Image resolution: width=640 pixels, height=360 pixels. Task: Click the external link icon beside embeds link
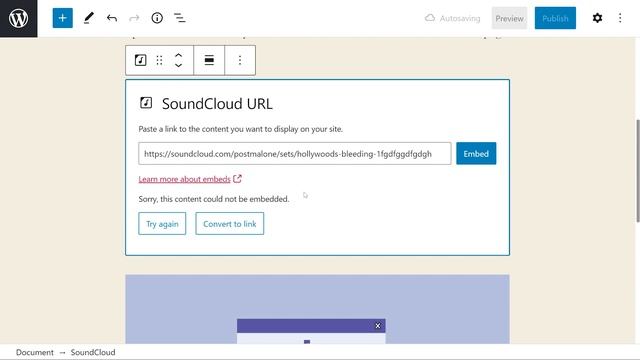[237, 179]
